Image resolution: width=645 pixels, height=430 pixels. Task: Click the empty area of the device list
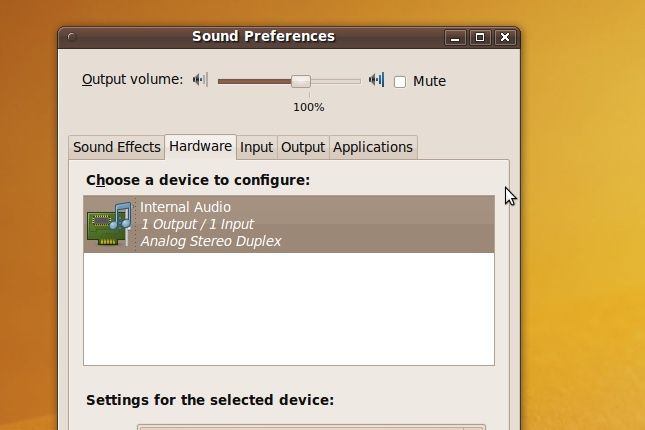[289, 309]
